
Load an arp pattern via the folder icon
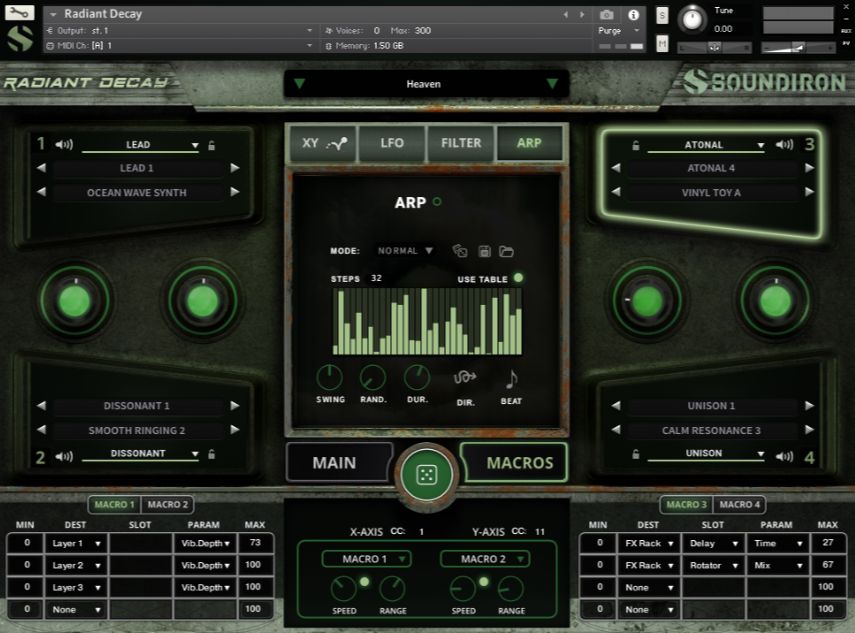pyautogui.click(x=506, y=252)
